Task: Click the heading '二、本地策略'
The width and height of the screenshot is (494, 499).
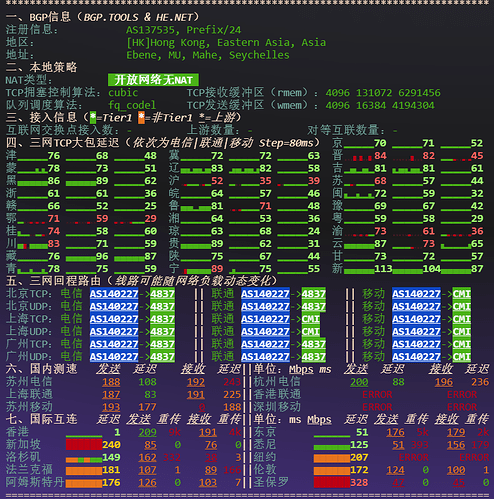Action: pos(41,67)
